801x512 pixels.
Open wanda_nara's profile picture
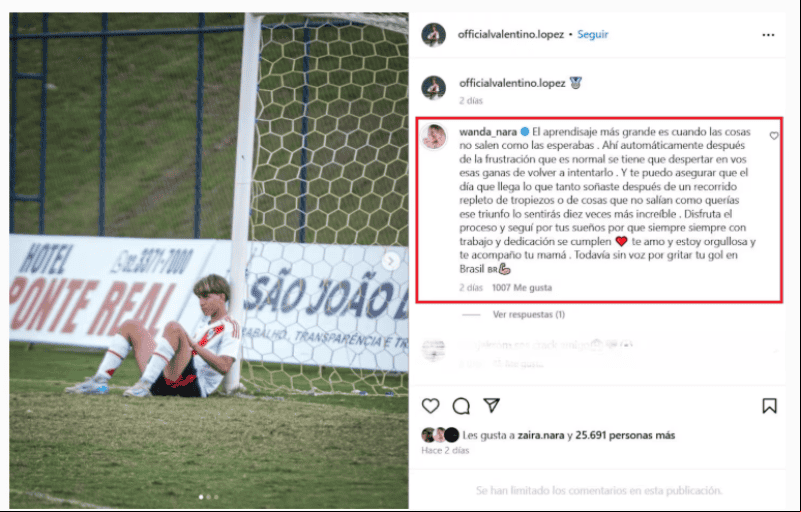pos(434,137)
